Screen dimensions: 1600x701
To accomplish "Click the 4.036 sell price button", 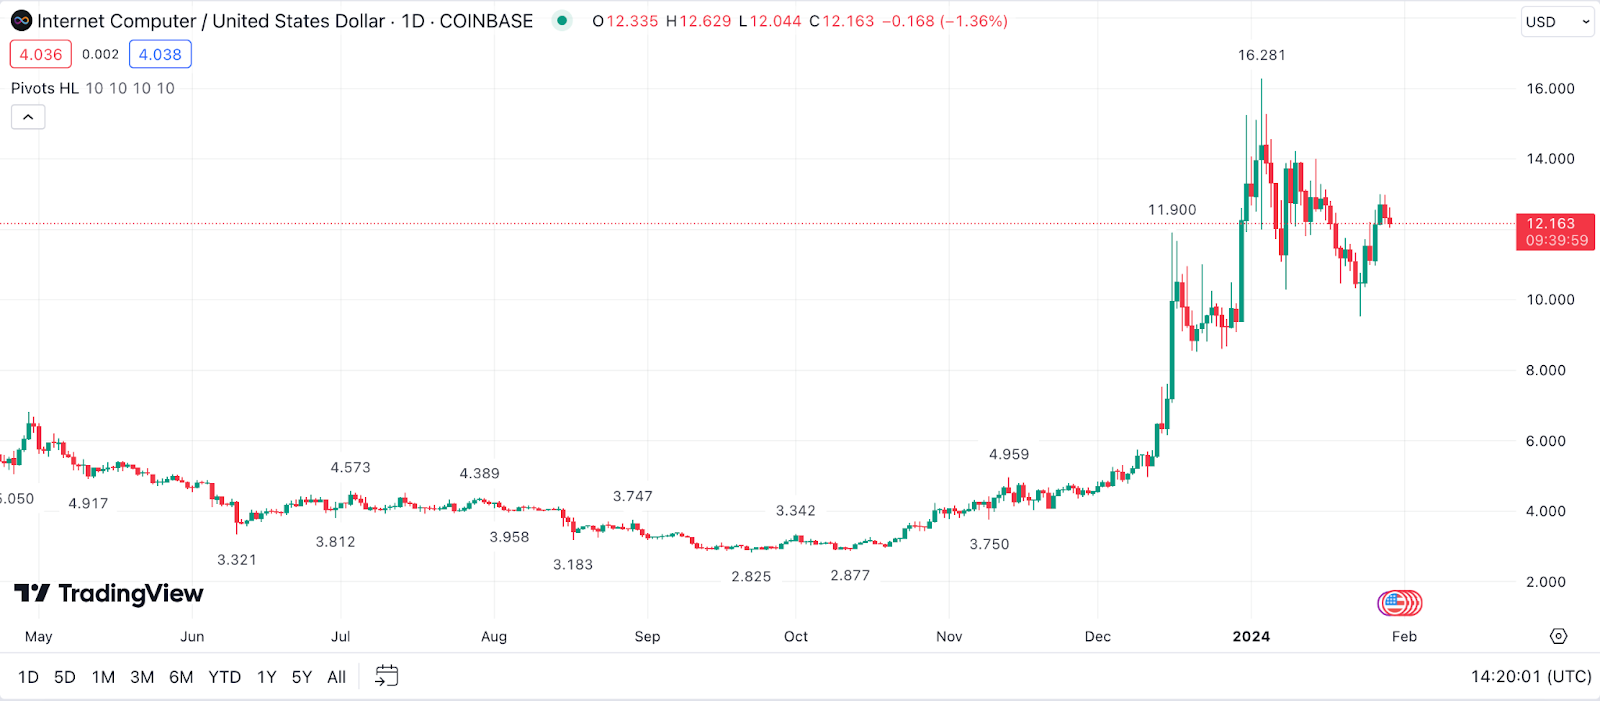I will [41, 54].
